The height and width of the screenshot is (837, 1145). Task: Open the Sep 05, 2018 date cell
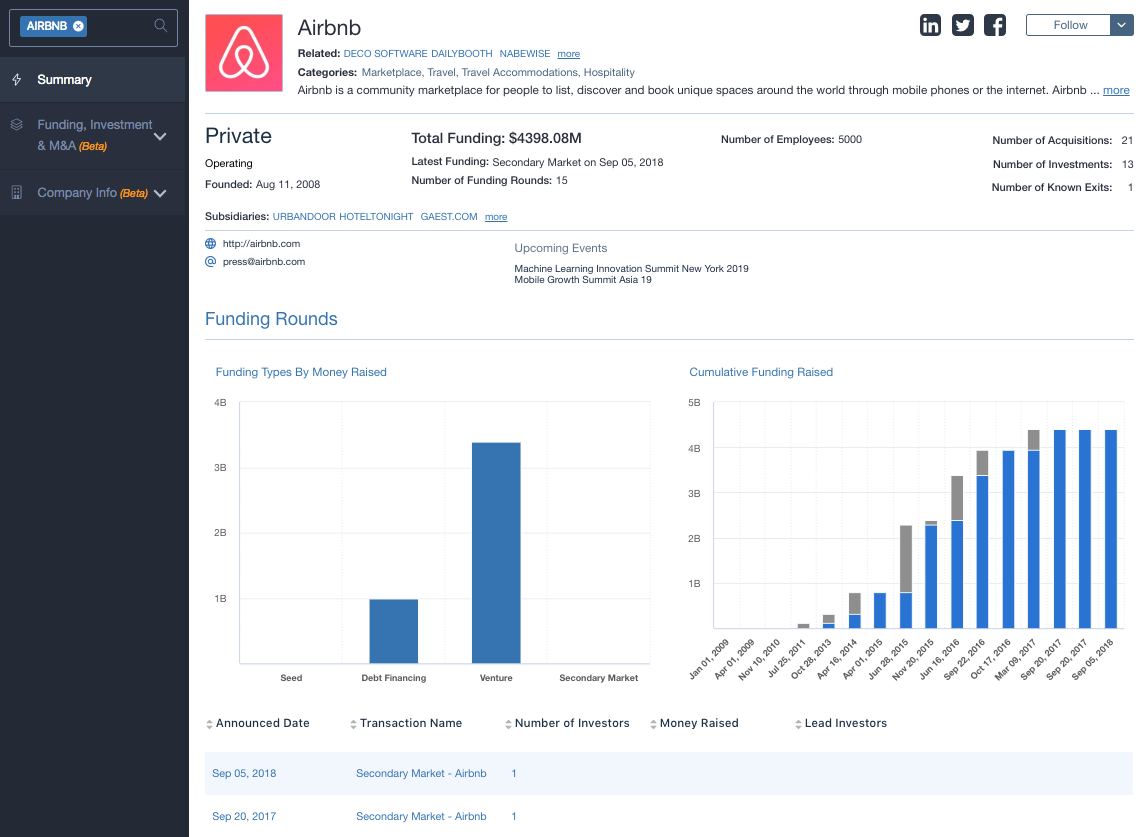[244, 773]
